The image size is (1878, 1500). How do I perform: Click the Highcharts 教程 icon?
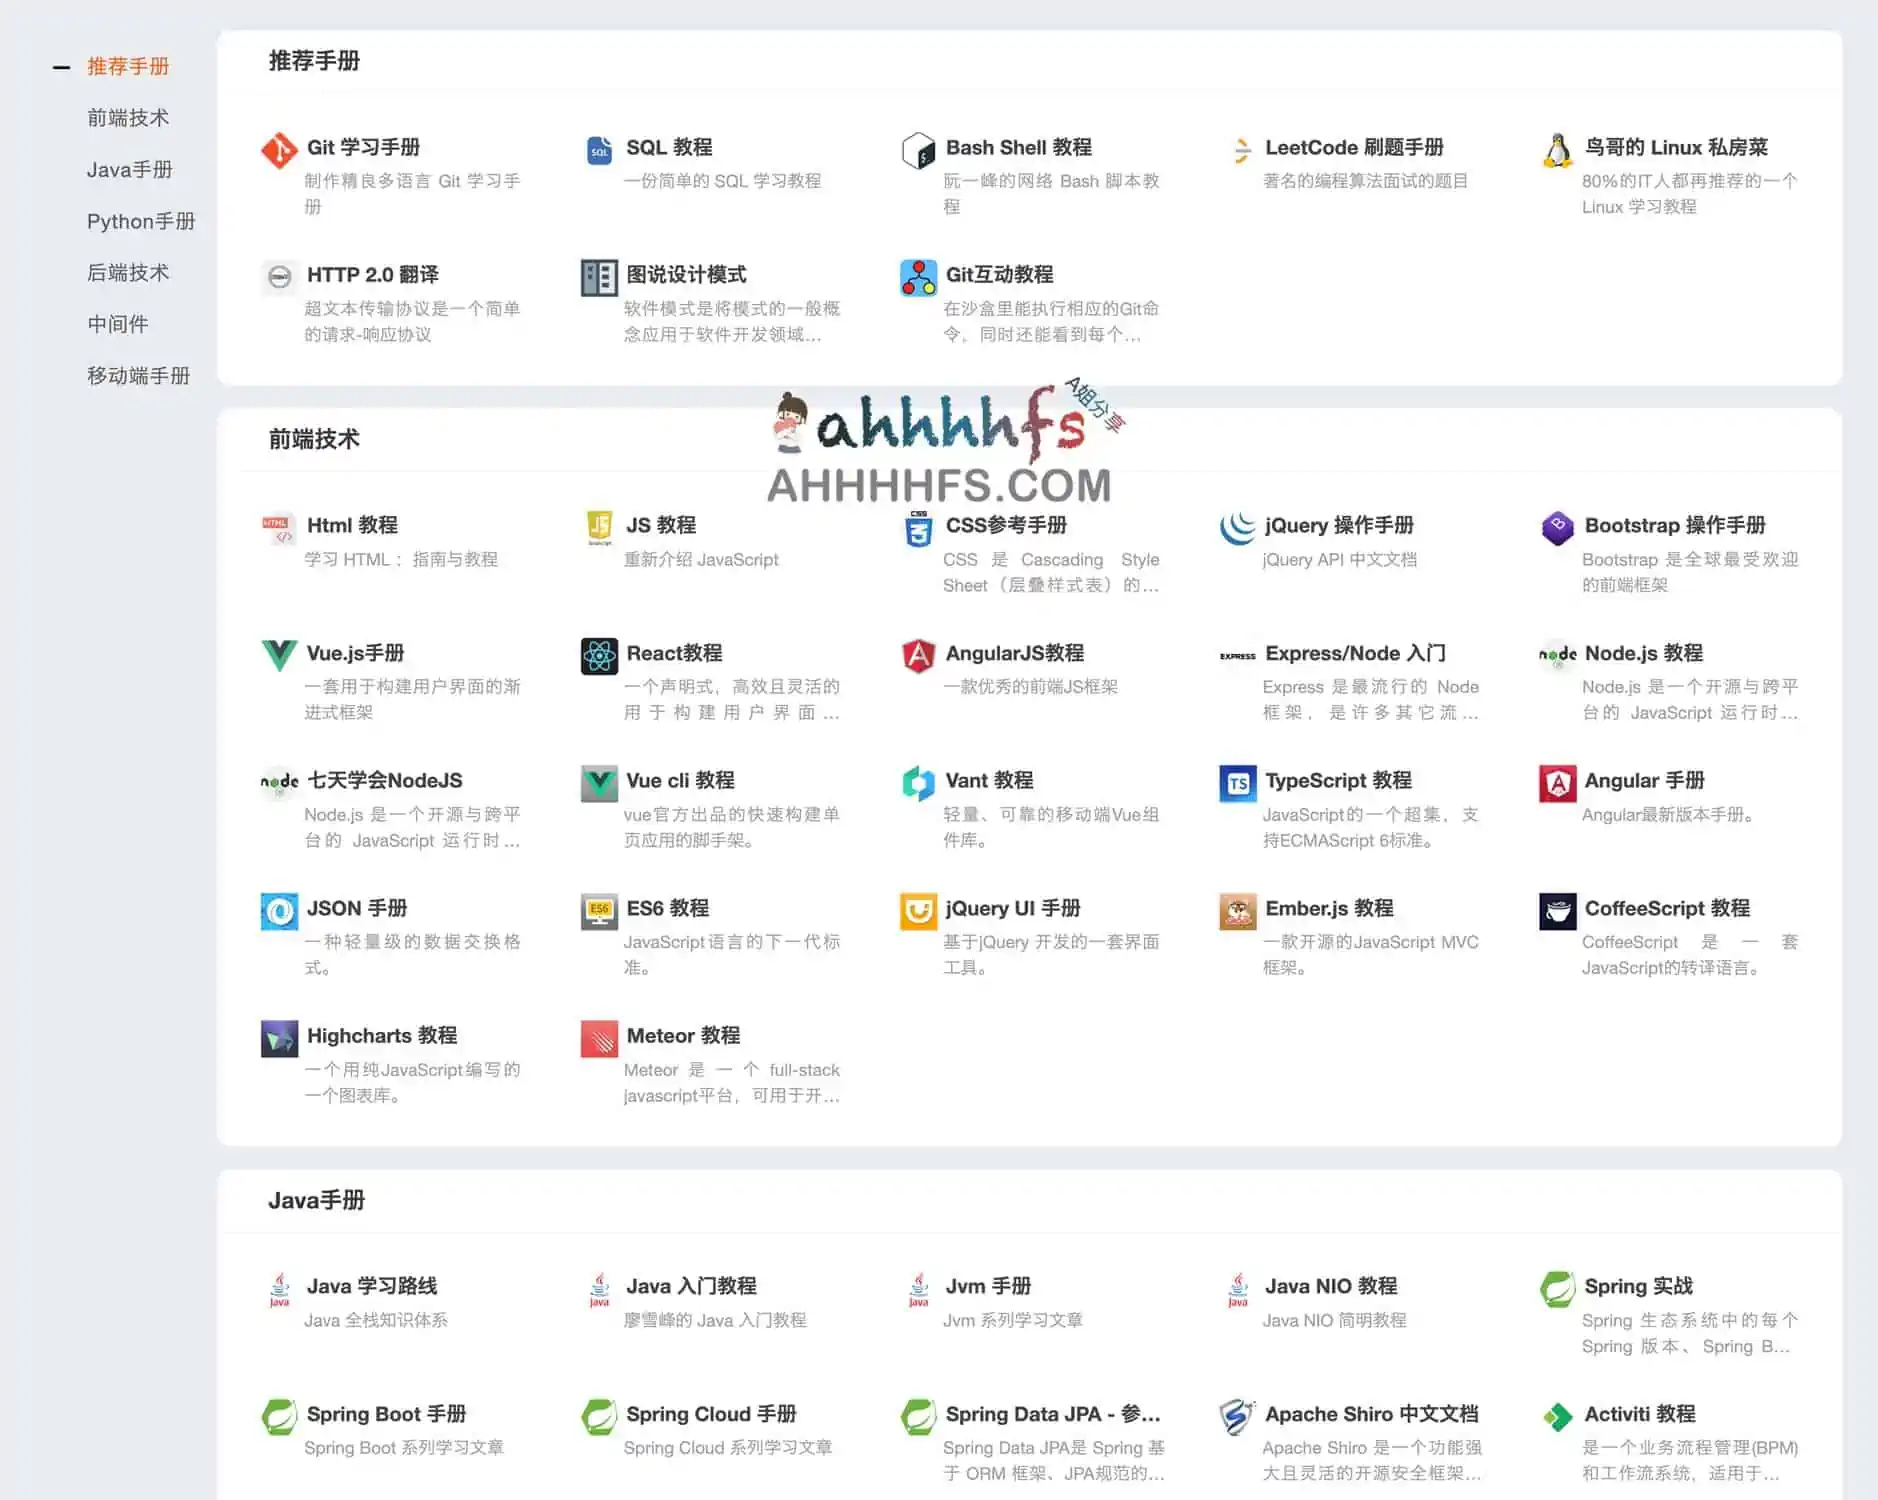tap(279, 1038)
